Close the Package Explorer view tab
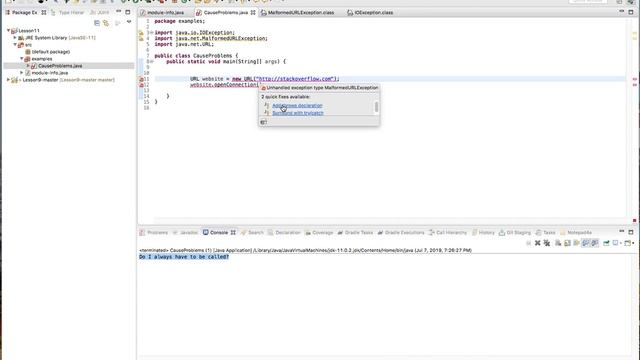Image resolution: width=640 pixels, height=360 pixels. click(44, 13)
